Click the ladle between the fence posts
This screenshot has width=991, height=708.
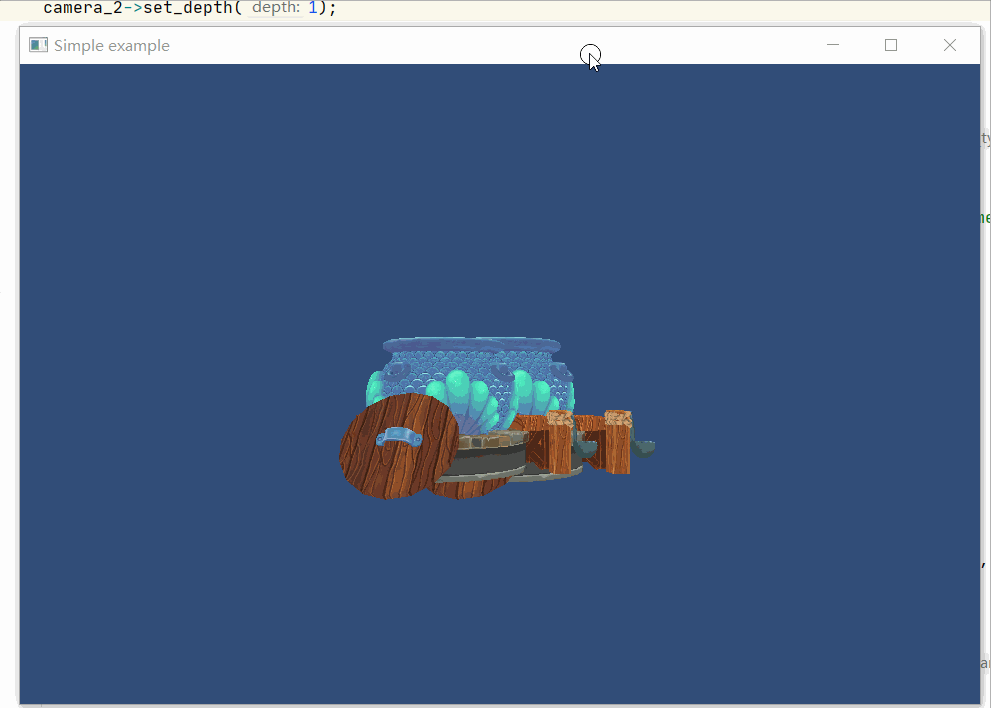585,448
